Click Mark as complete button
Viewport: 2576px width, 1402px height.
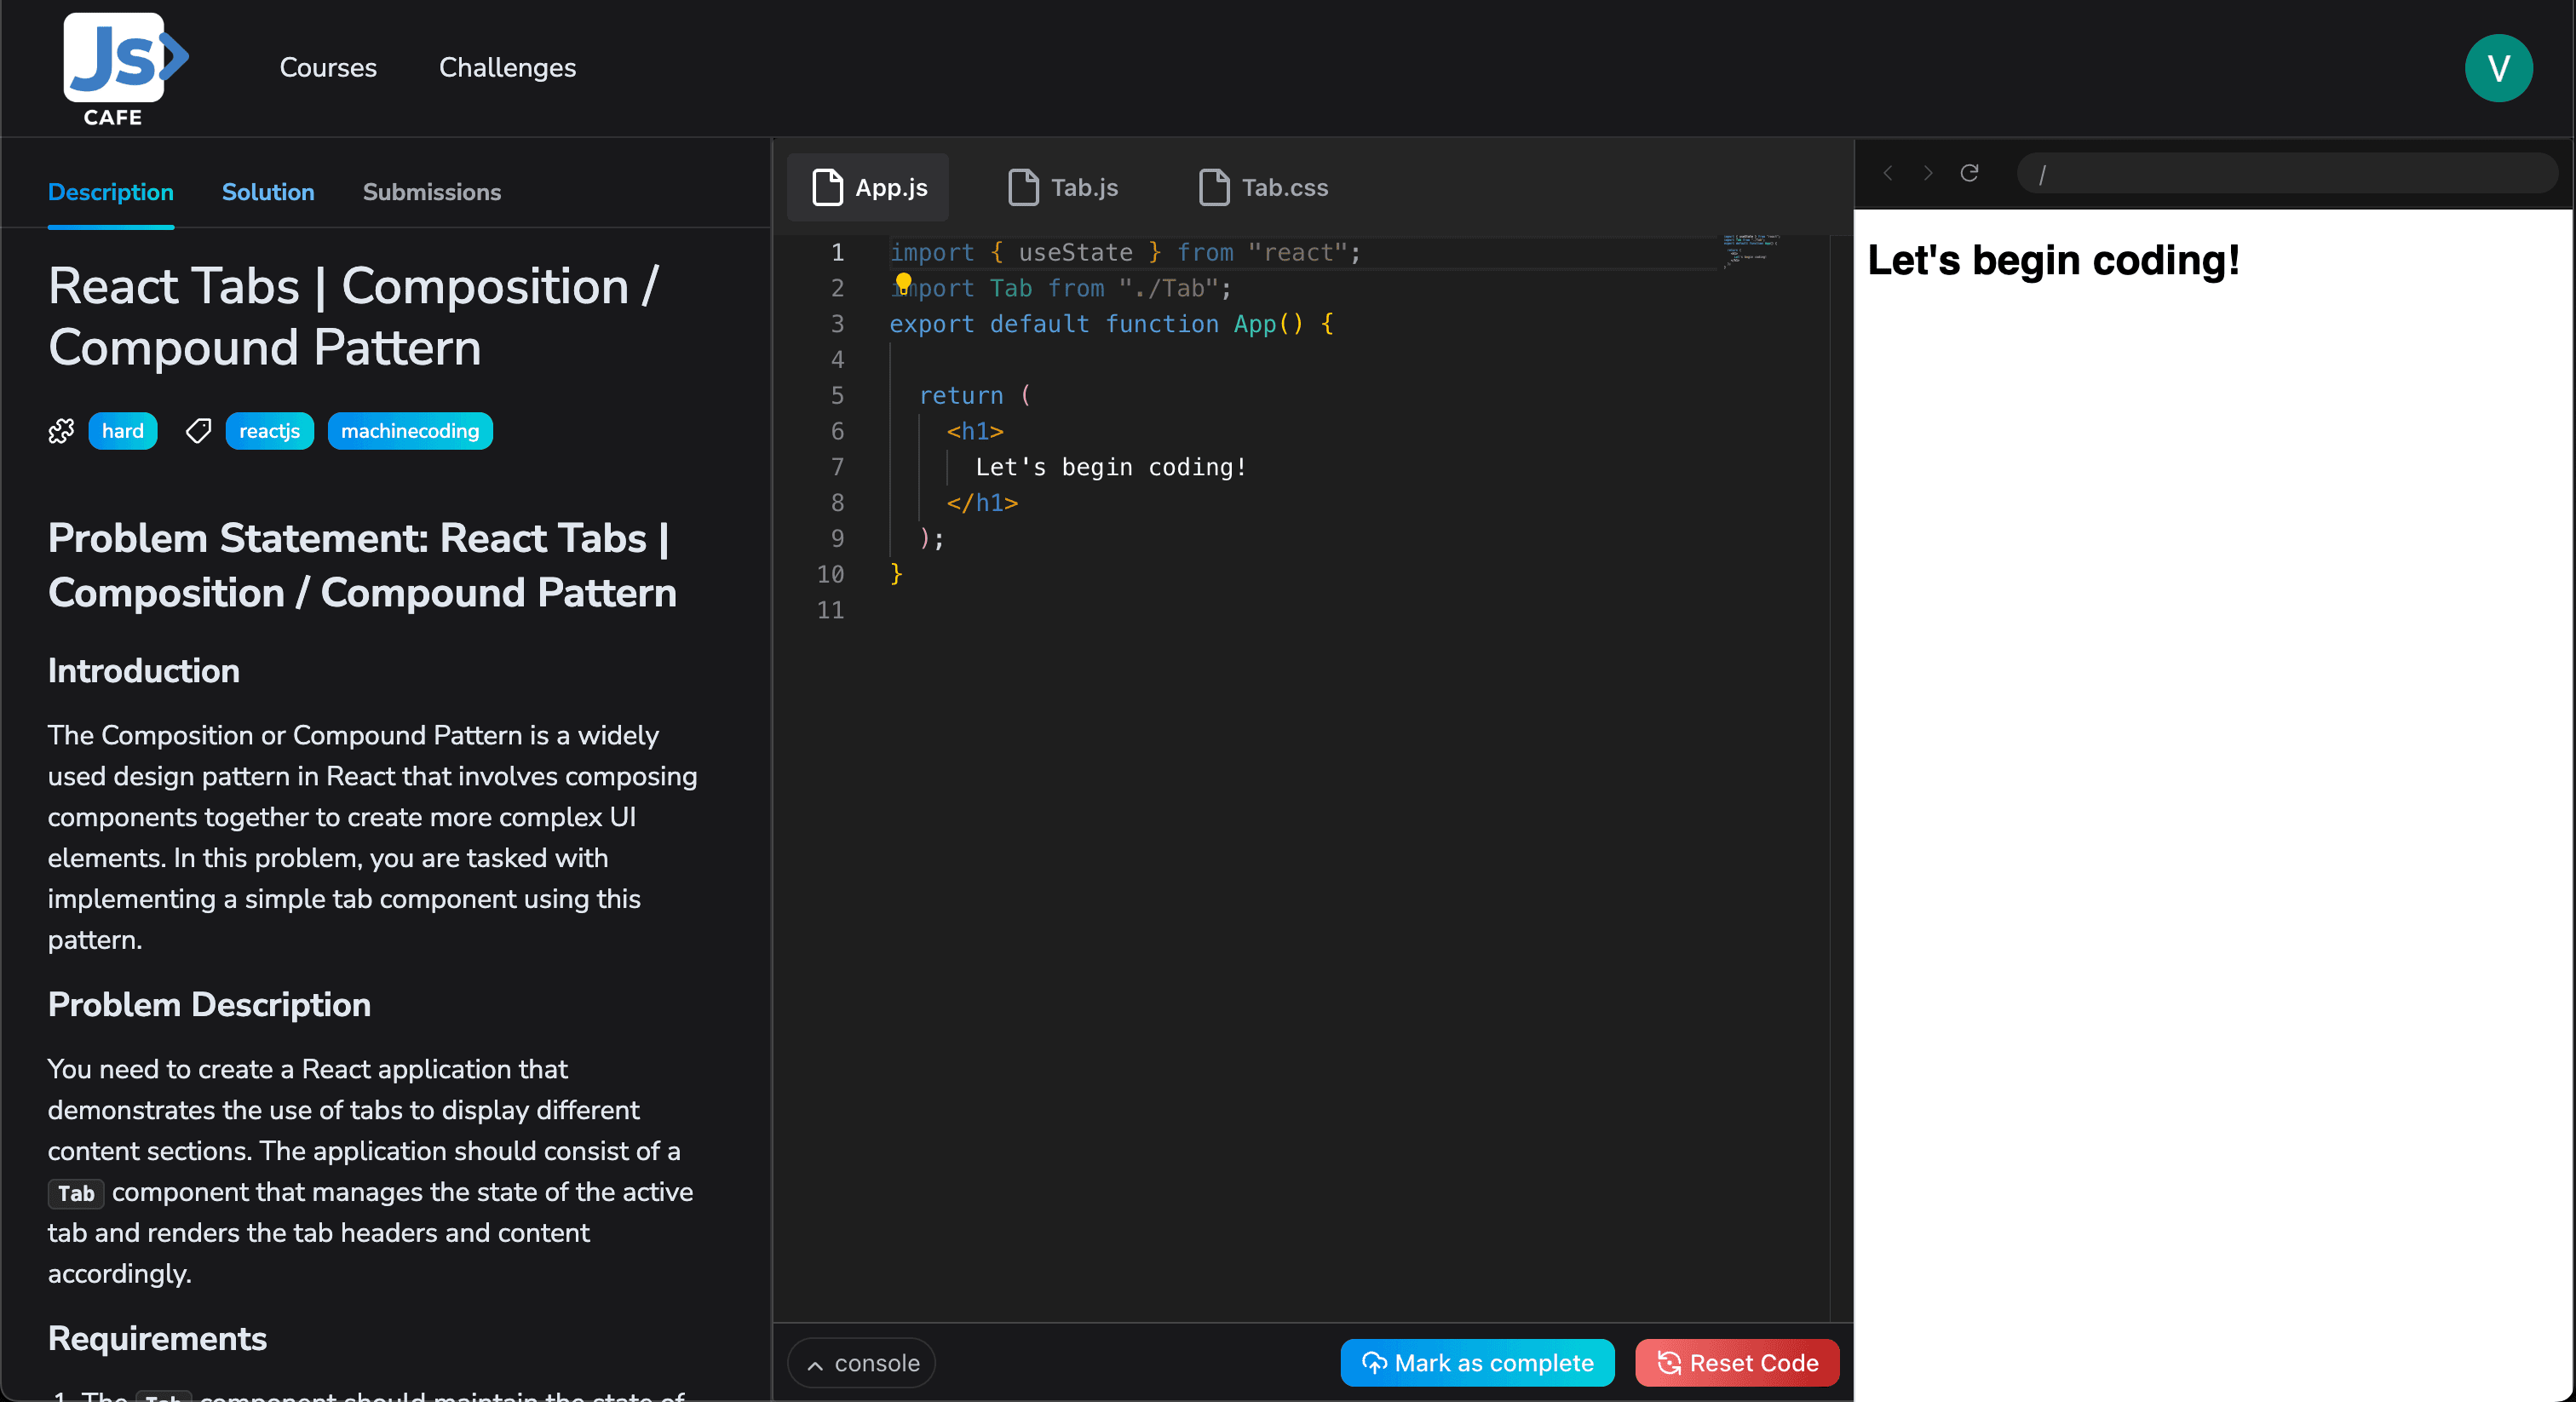click(x=1477, y=1363)
